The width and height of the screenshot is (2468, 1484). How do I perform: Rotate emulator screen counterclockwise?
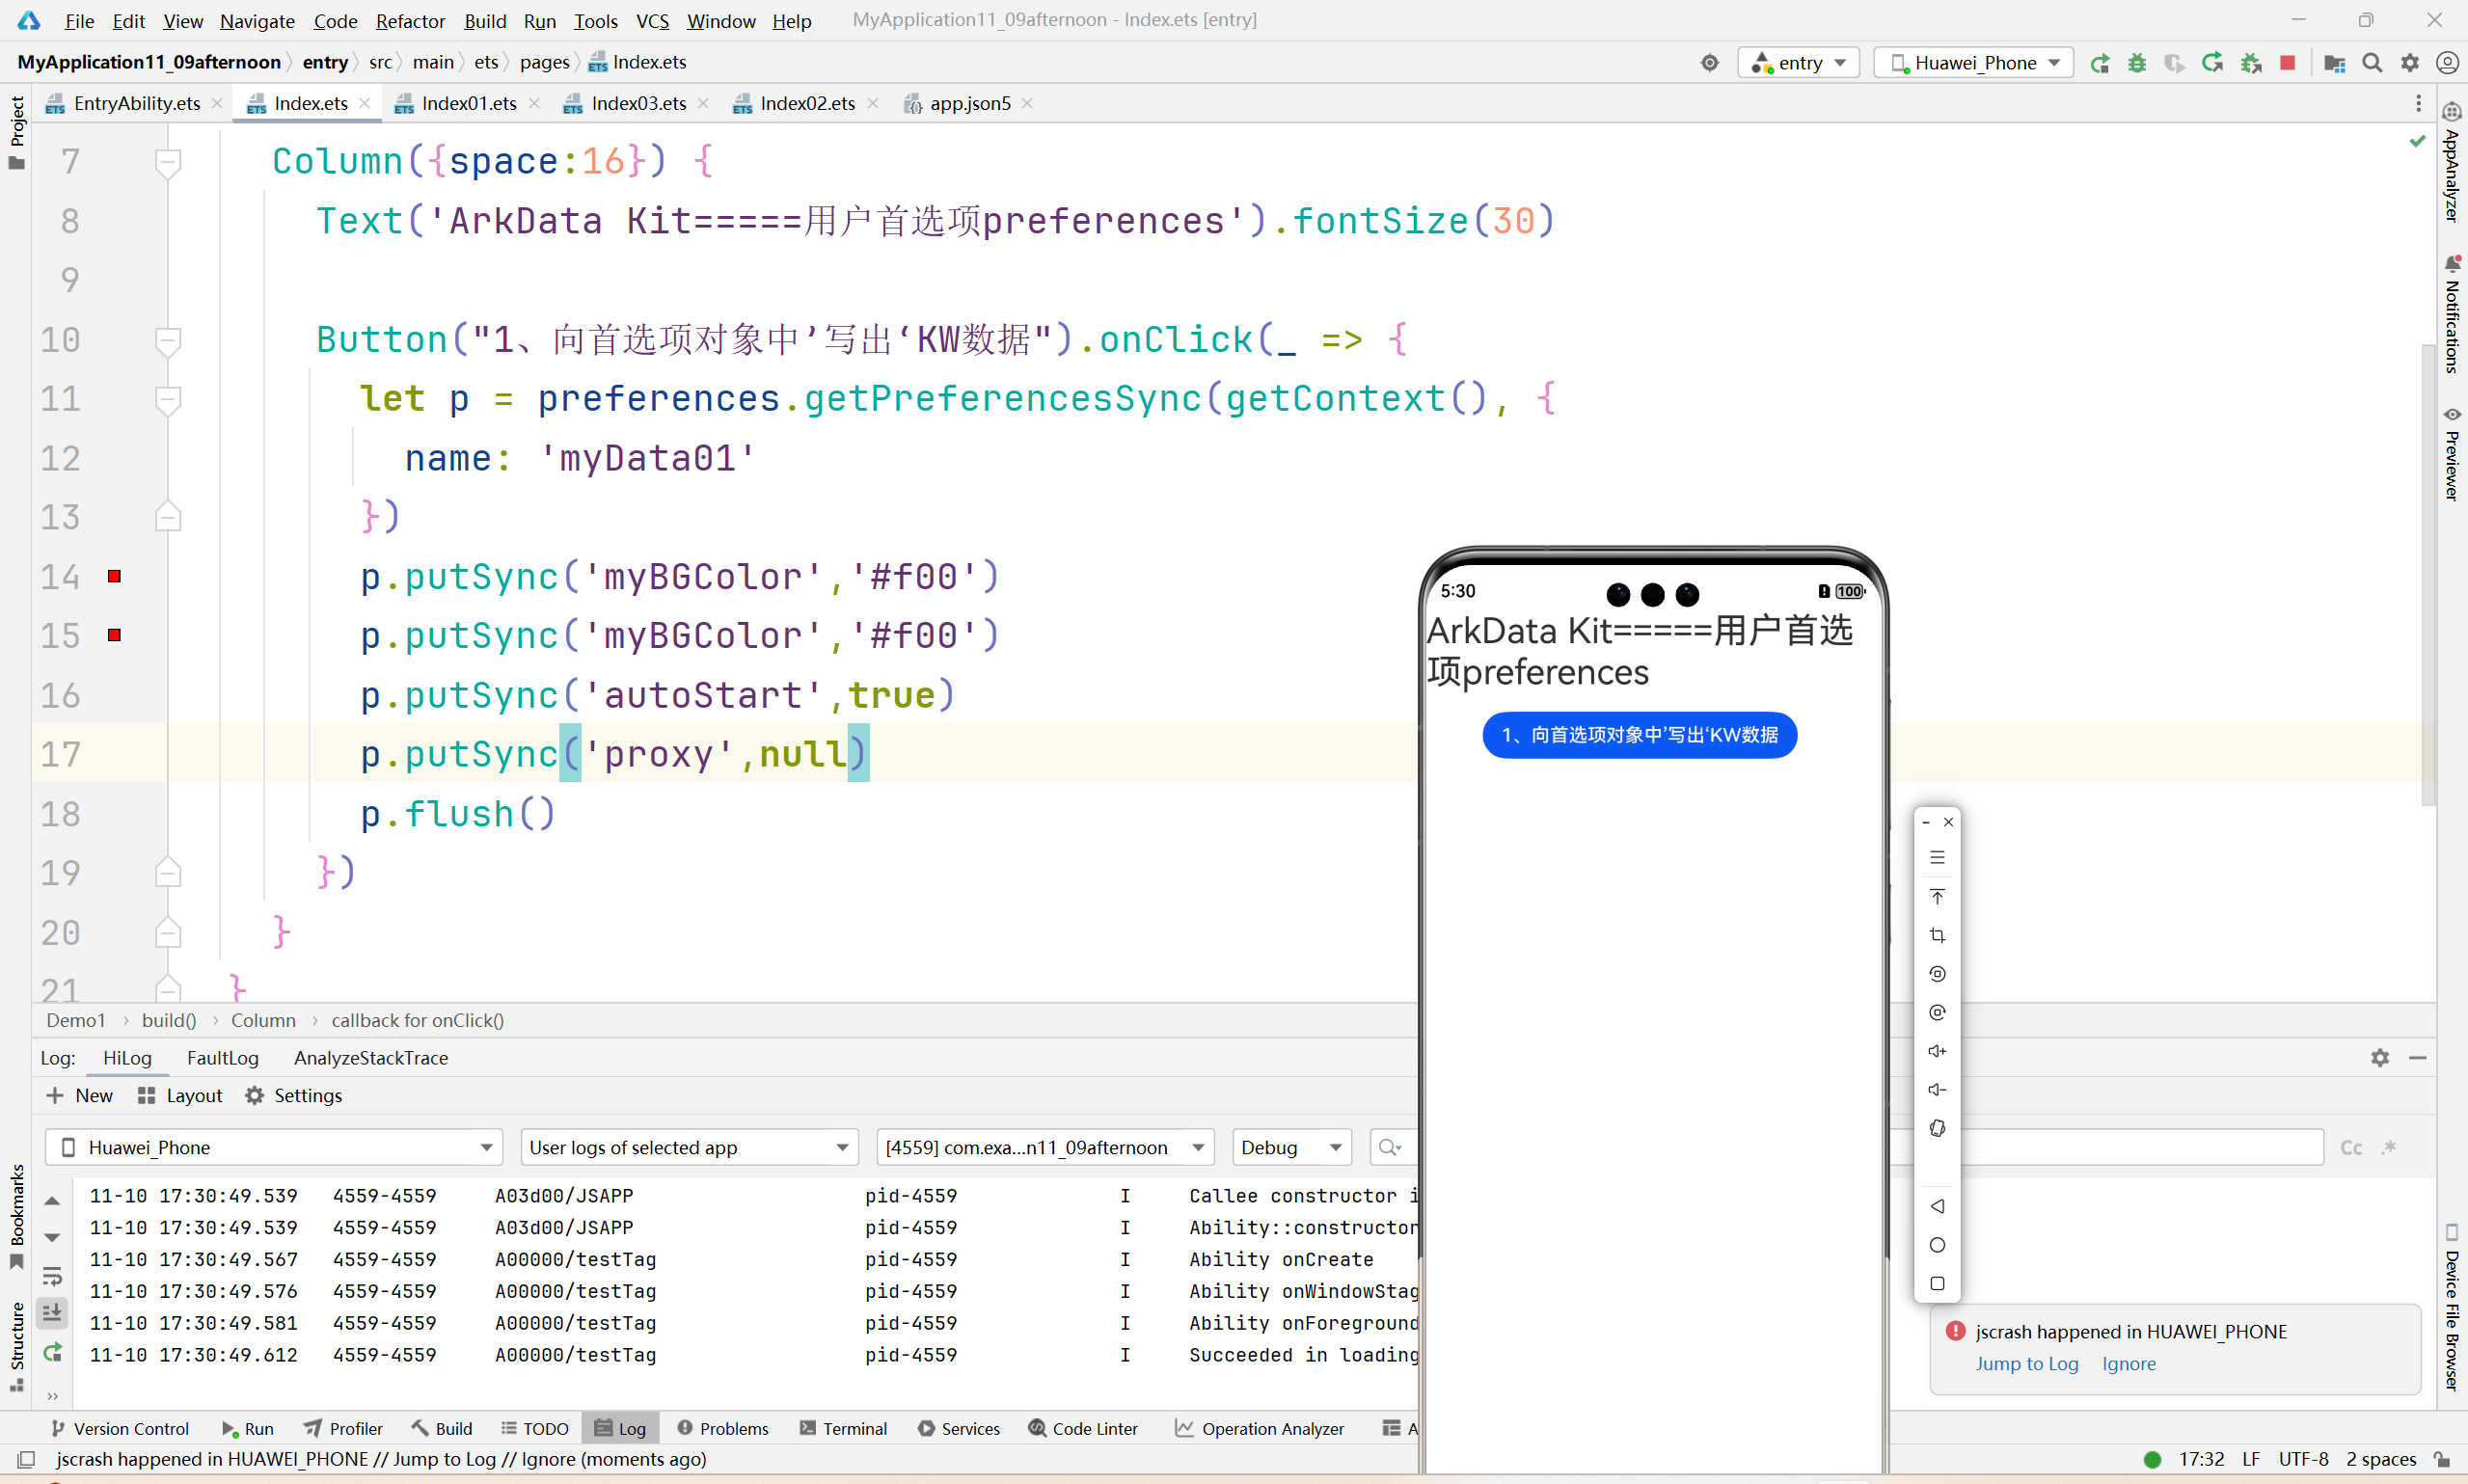click(1937, 974)
